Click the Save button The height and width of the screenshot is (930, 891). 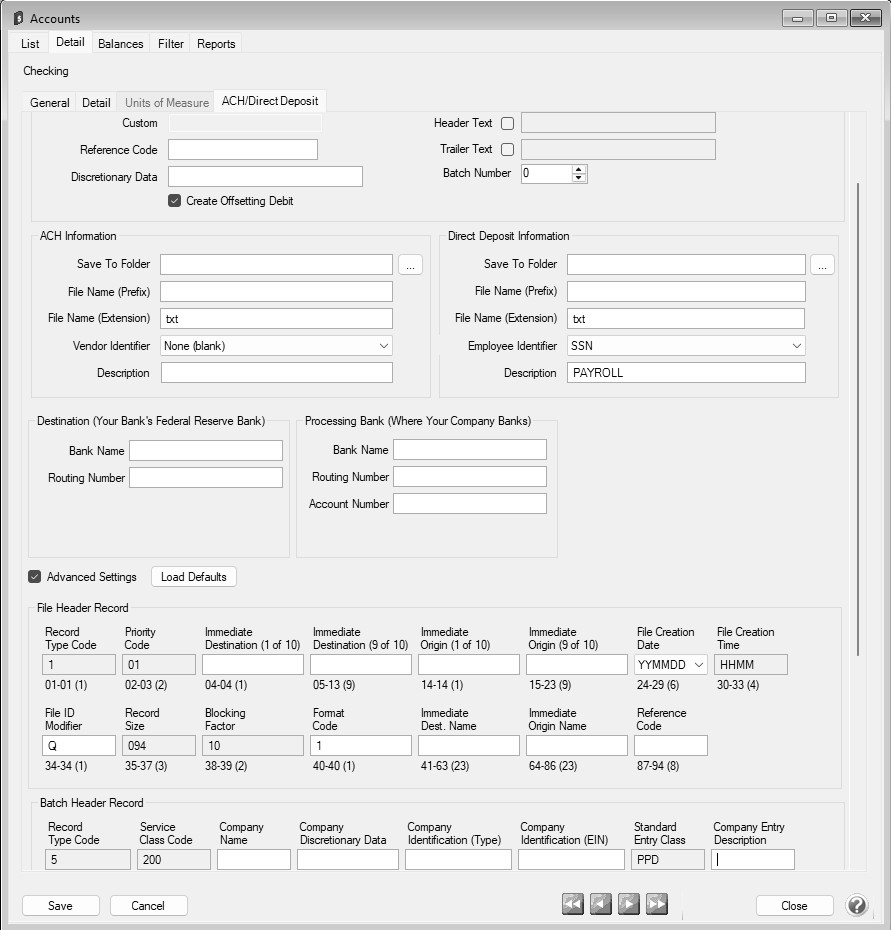(61, 906)
